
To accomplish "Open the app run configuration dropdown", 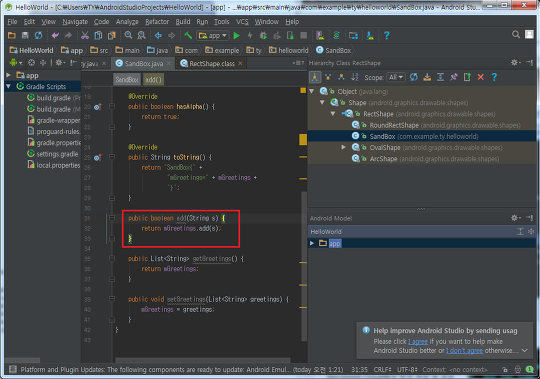I will tap(212, 35).
